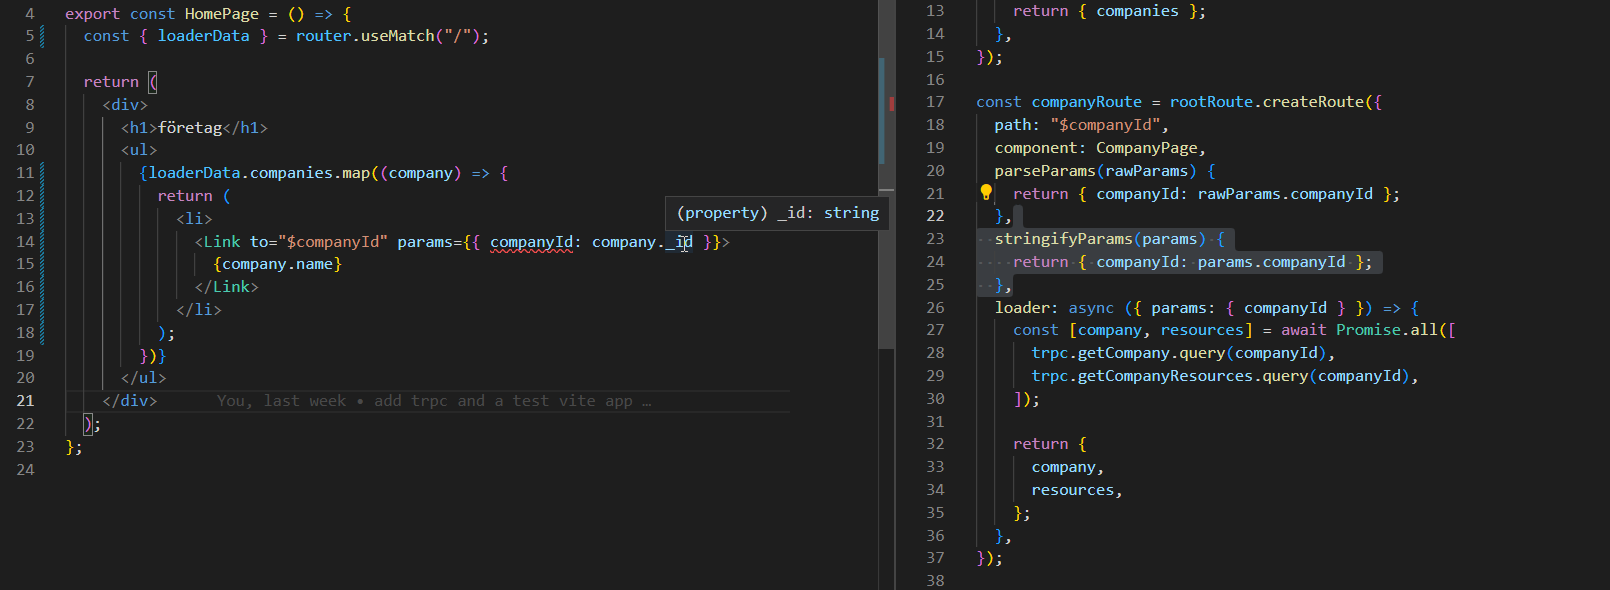Screen dimensions: 1610x590
Task: Click the 'loader' property key on line 26
Action: click(x=1022, y=308)
